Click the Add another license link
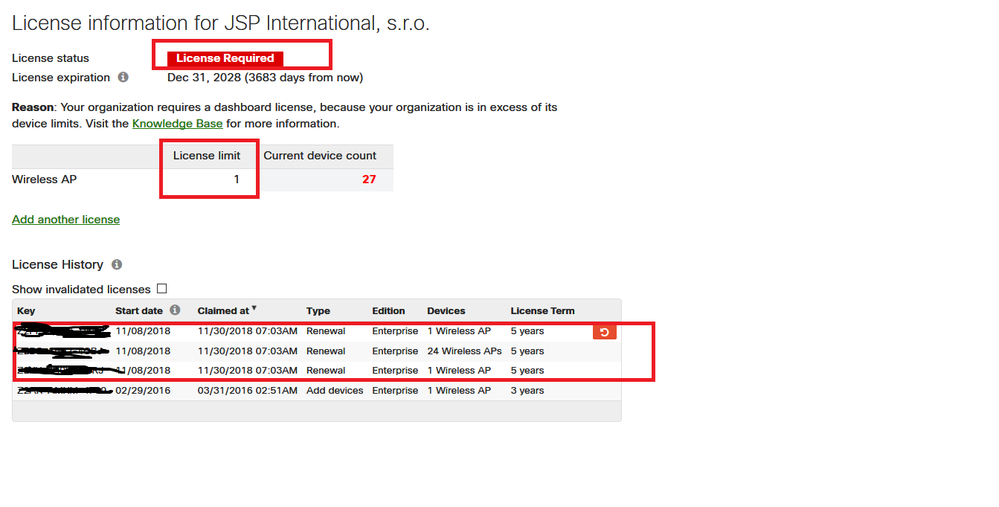The width and height of the screenshot is (999, 507). pos(65,219)
